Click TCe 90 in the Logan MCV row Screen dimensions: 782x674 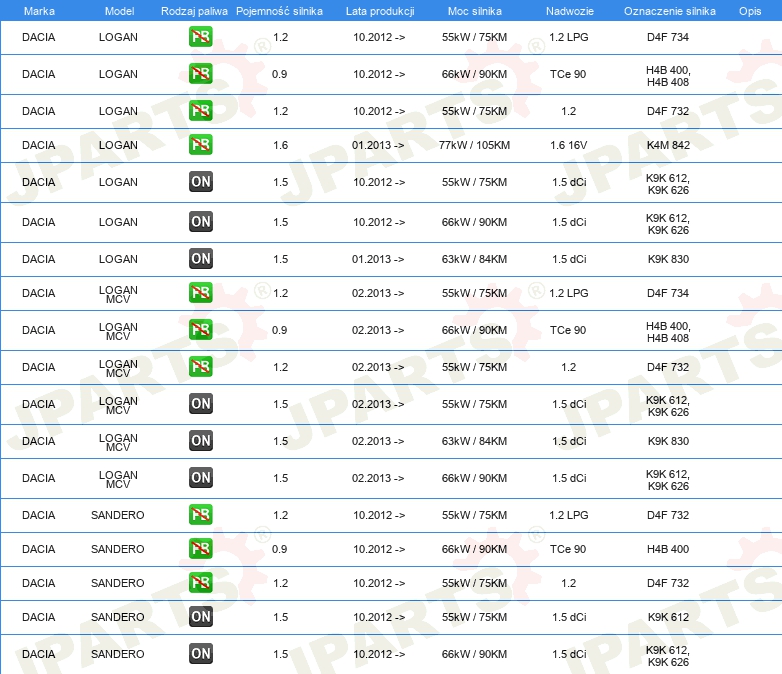(x=568, y=330)
